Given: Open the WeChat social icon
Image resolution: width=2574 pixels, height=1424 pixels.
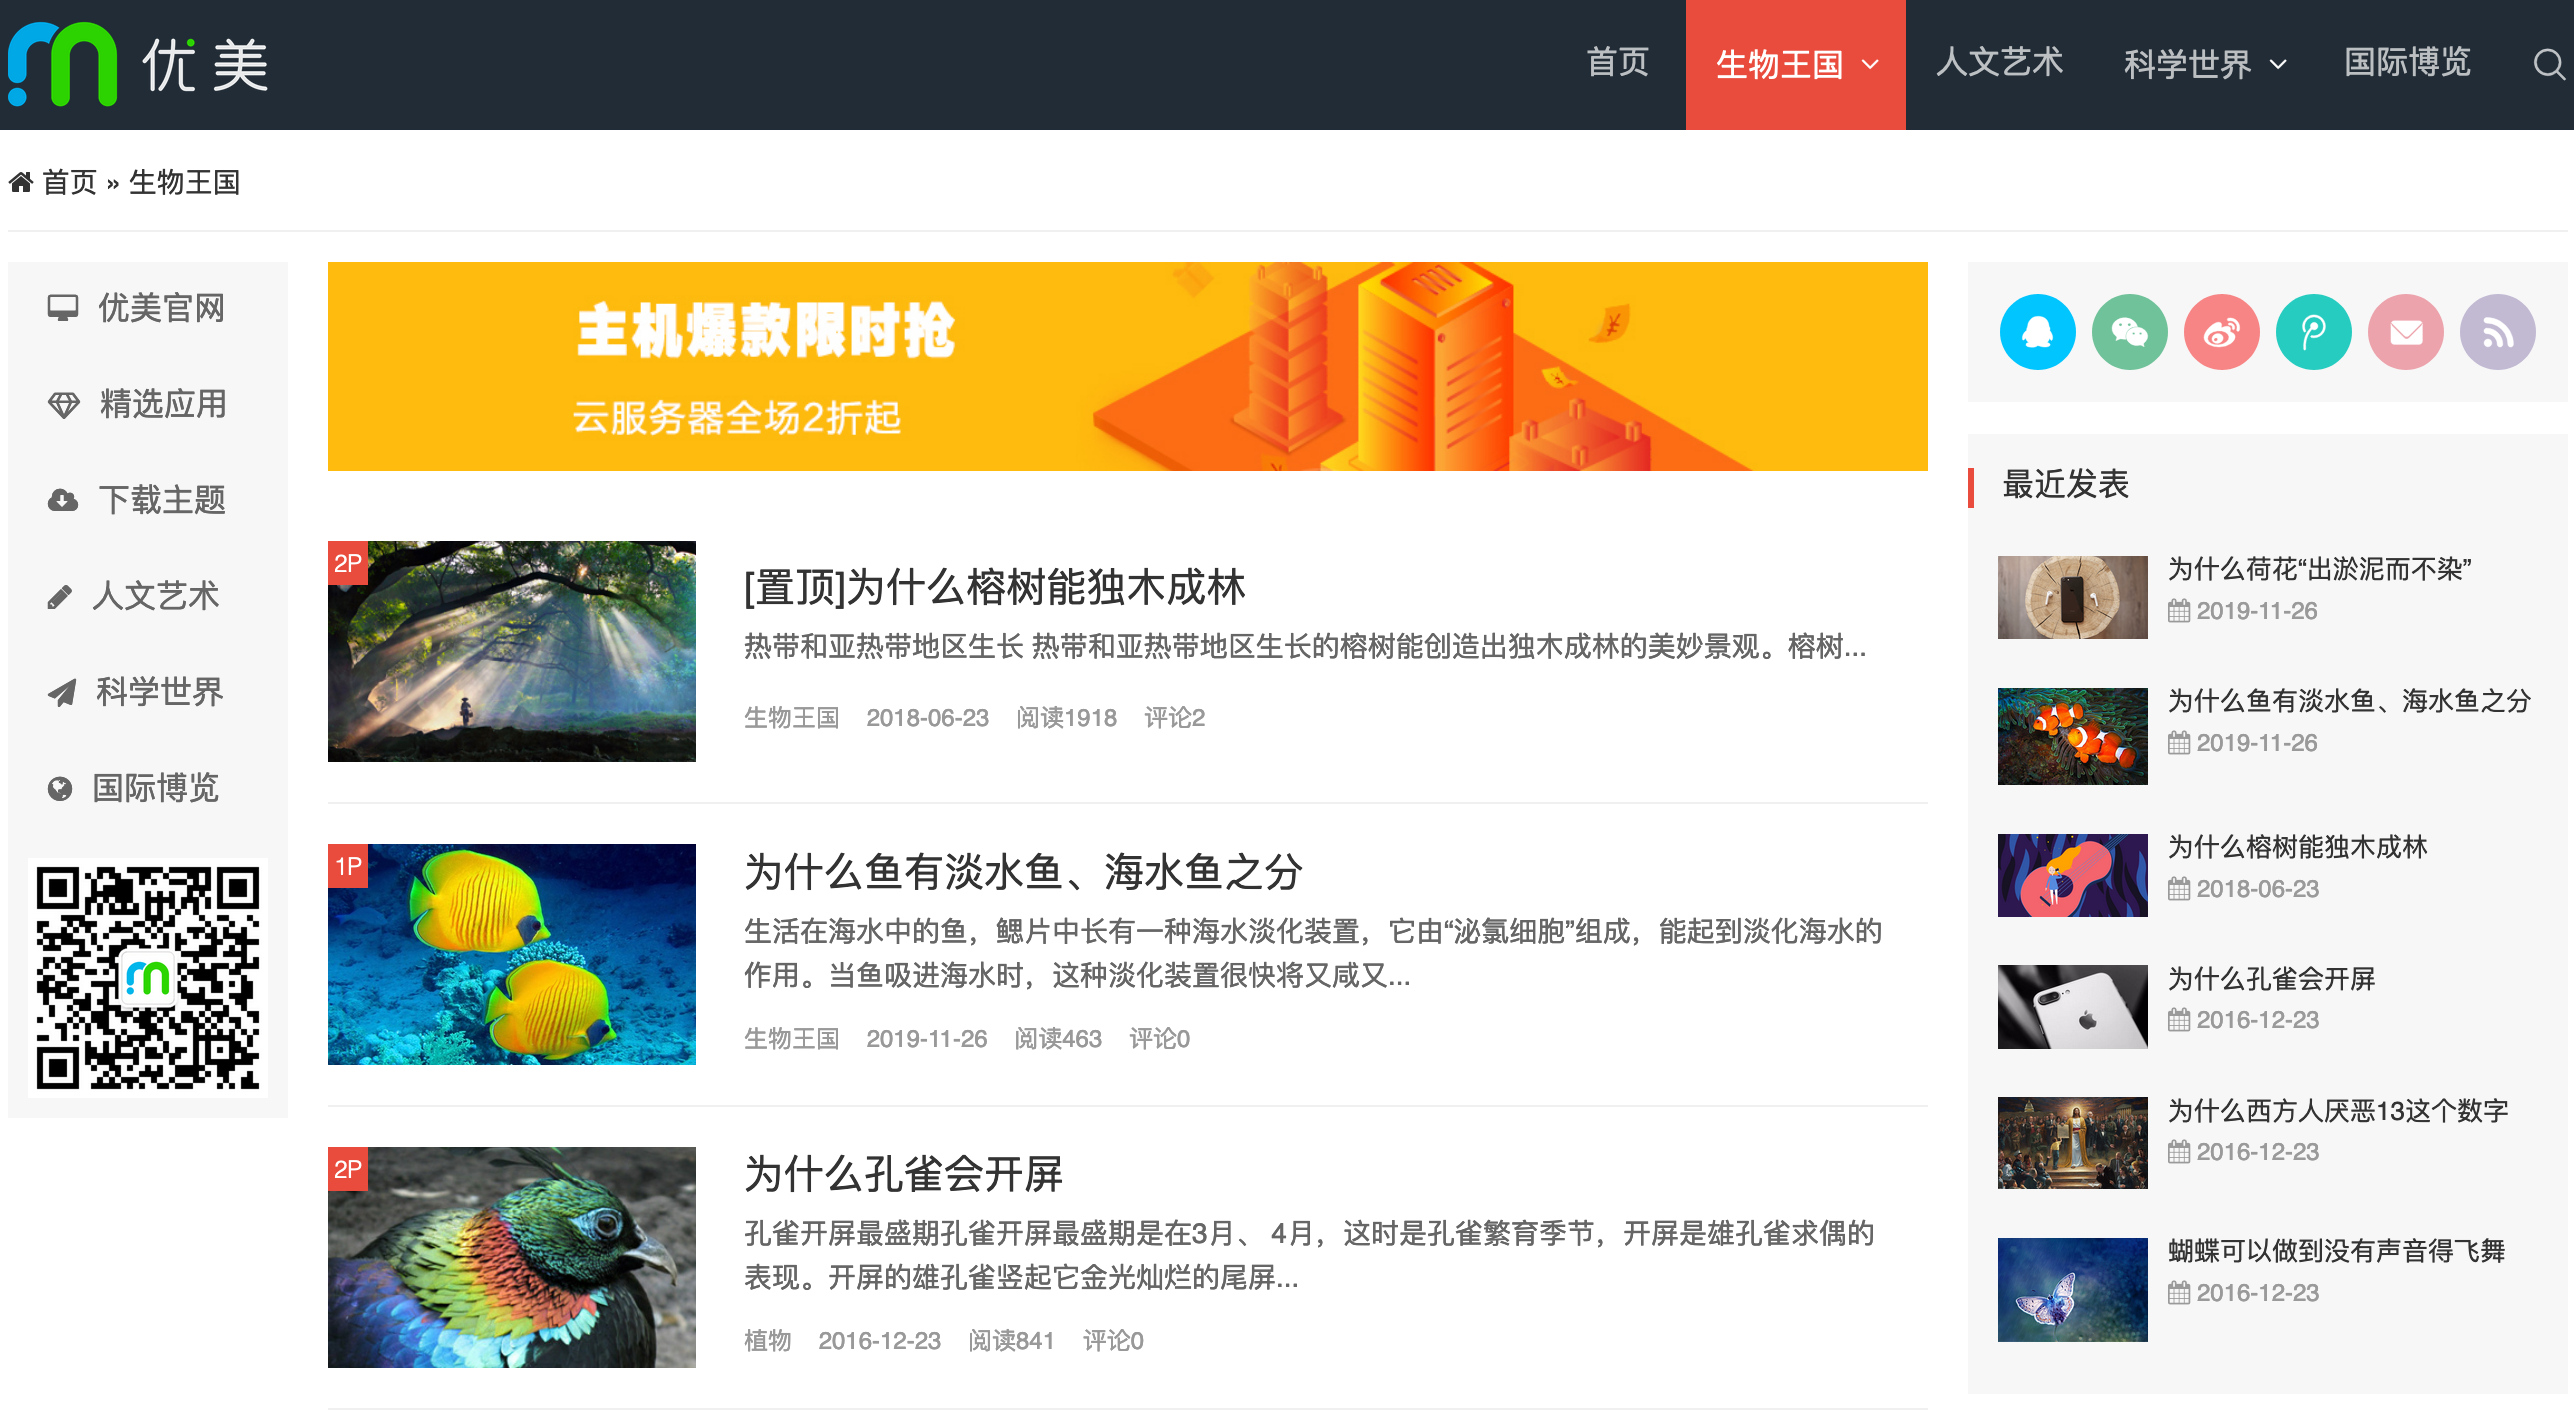Looking at the screenshot, I should click(2129, 332).
